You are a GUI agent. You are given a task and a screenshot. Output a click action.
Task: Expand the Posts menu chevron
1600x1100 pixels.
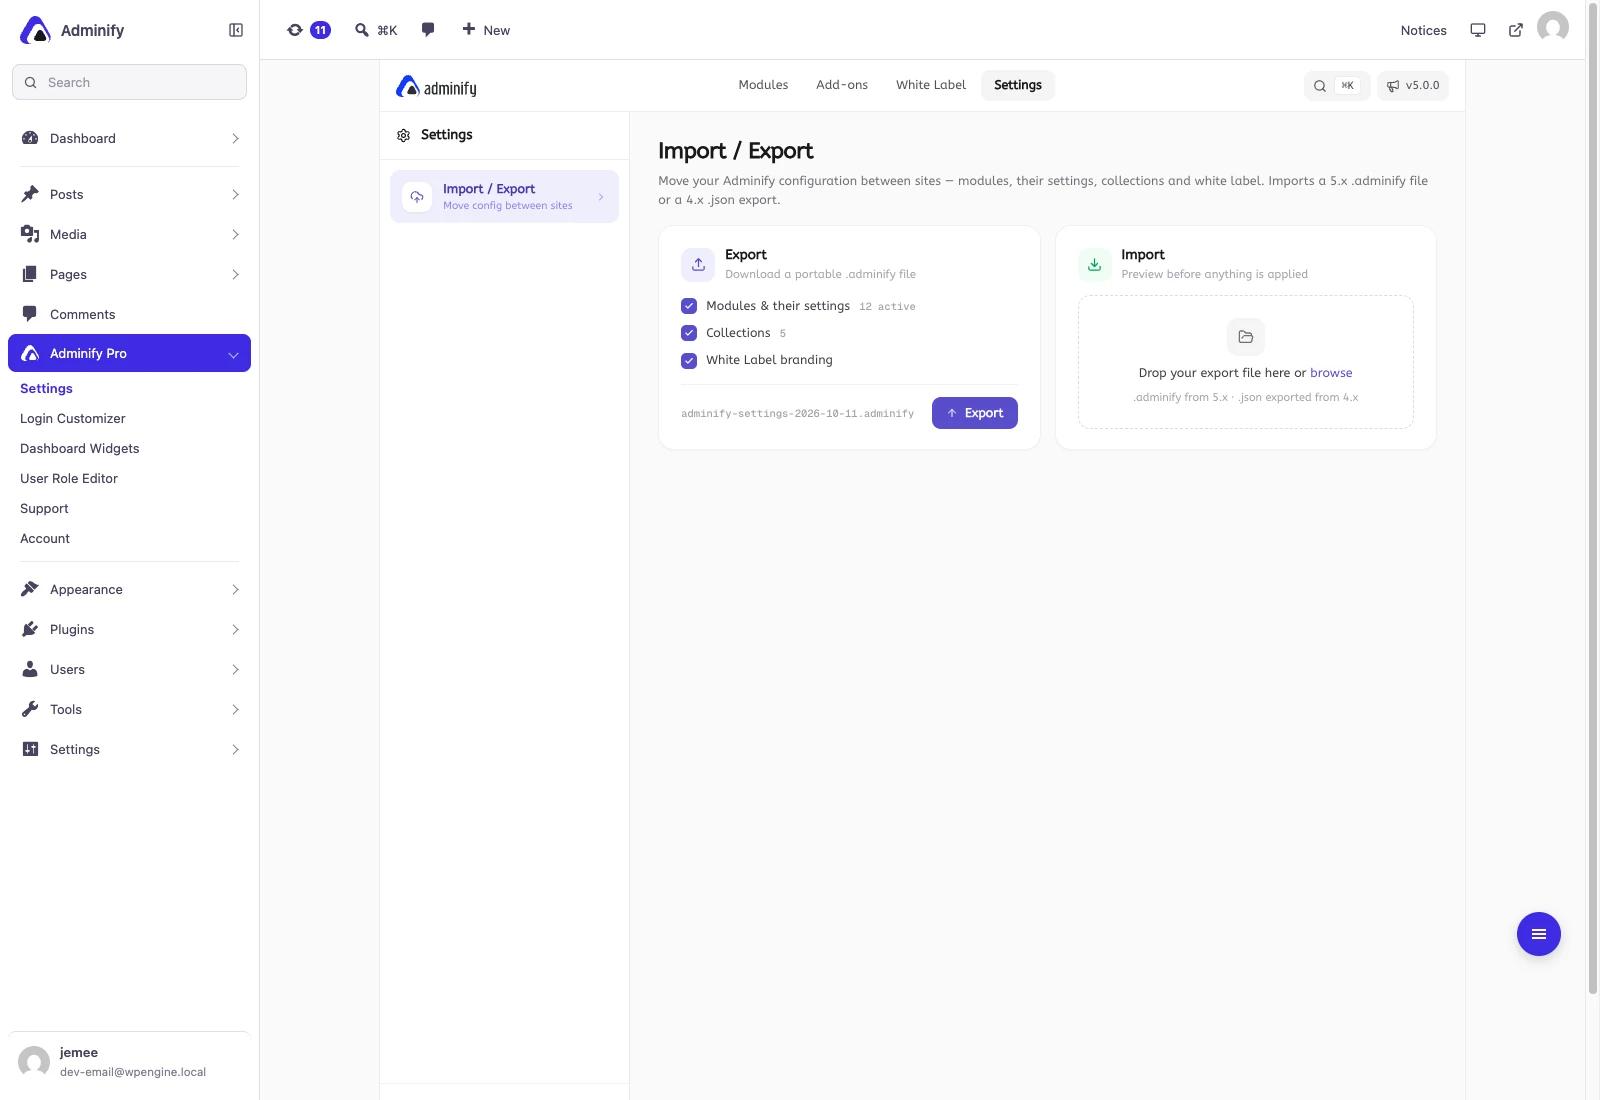(235, 194)
